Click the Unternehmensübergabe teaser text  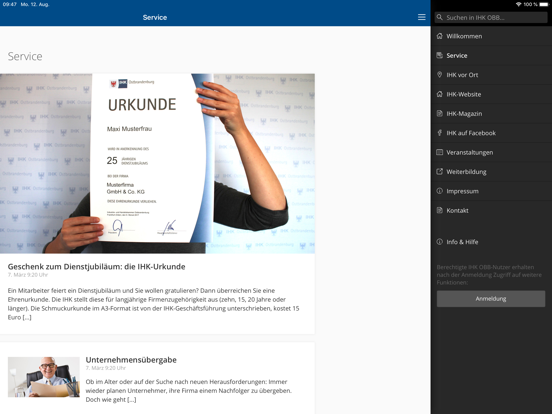pos(189,390)
